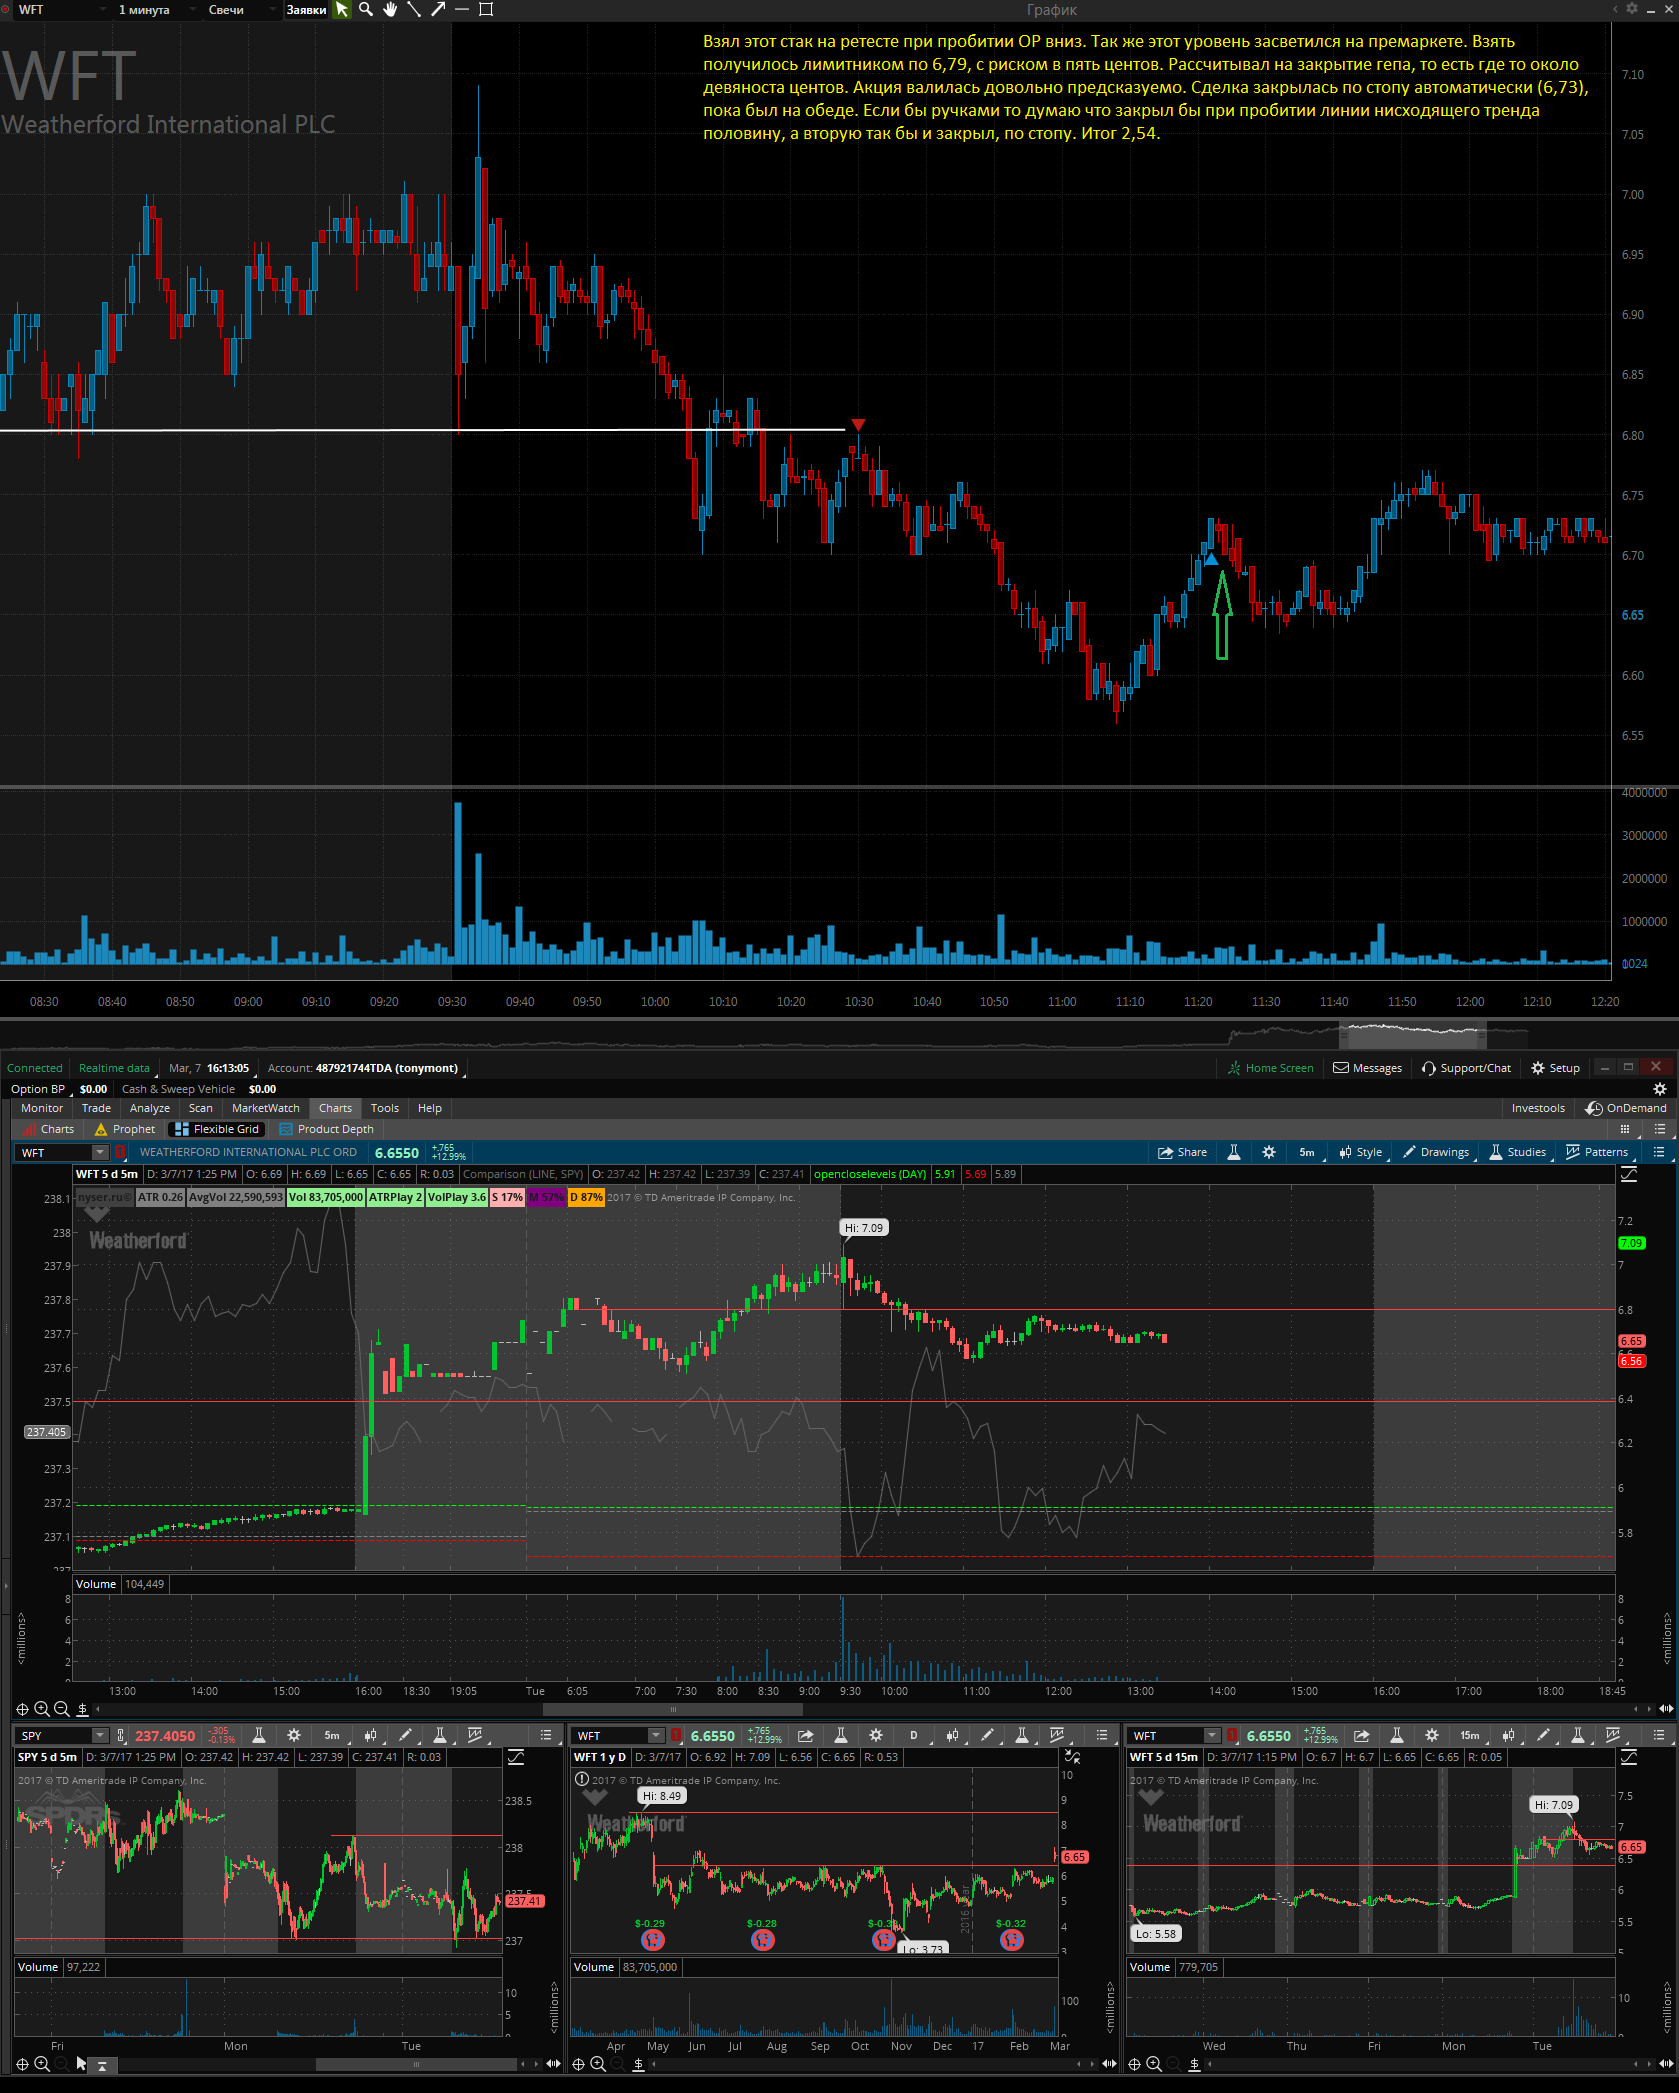The height and width of the screenshot is (2093, 1679).
Task: Open the Setup menu
Action: tap(1556, 1068)
